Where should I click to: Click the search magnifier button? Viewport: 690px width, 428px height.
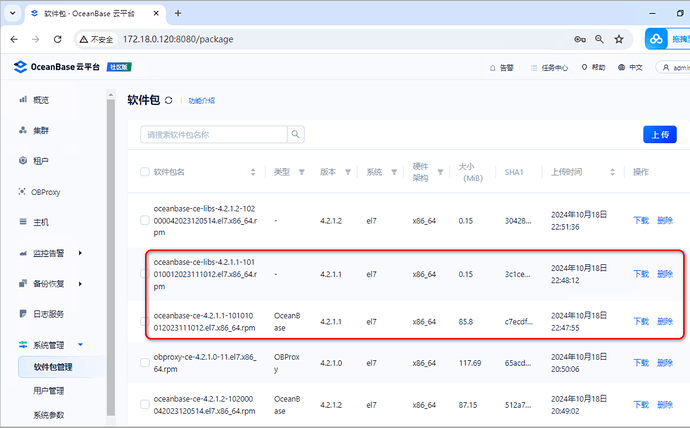click(x=296, y=135)
